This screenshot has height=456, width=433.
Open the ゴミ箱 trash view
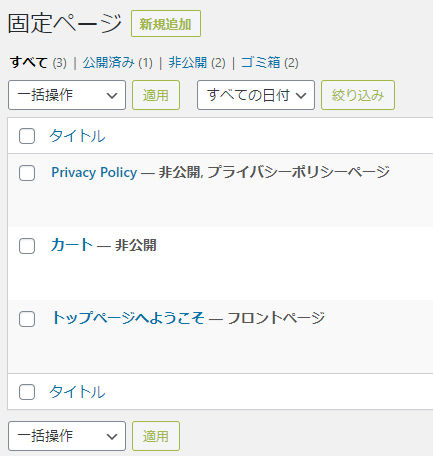click(260, 63)
